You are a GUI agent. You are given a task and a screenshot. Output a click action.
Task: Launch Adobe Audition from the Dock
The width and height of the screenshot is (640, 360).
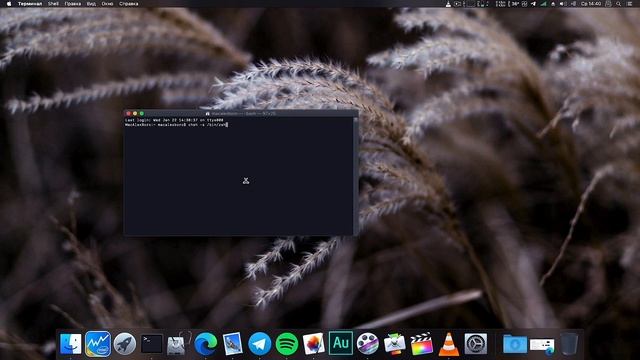coord(341,343)
